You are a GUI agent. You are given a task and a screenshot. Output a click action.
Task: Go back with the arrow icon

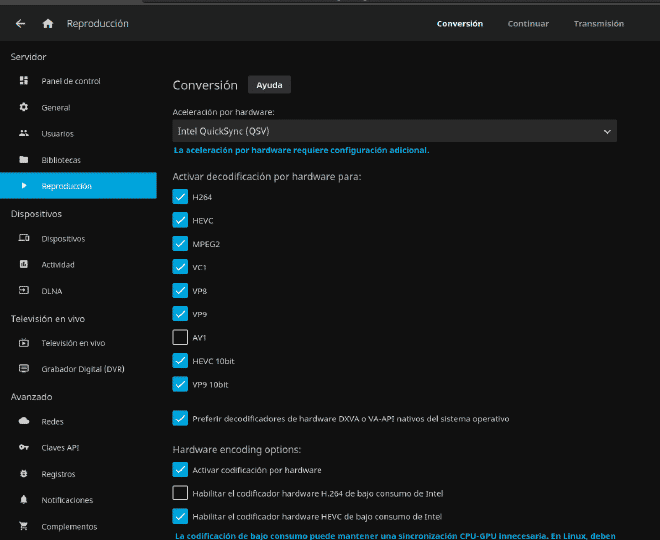point(20,24)
